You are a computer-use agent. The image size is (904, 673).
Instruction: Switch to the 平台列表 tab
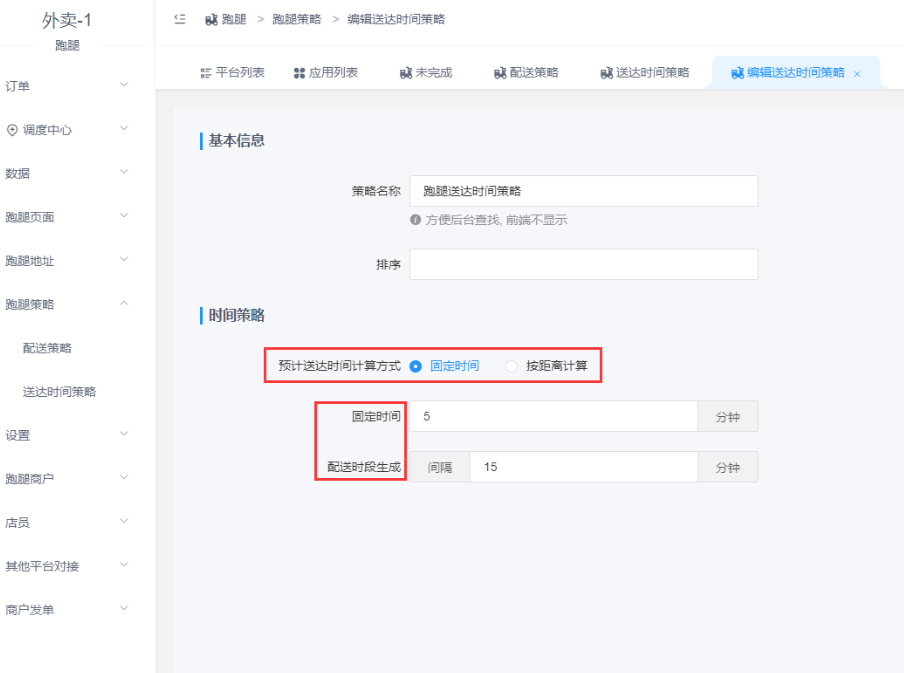pos(232,73)
